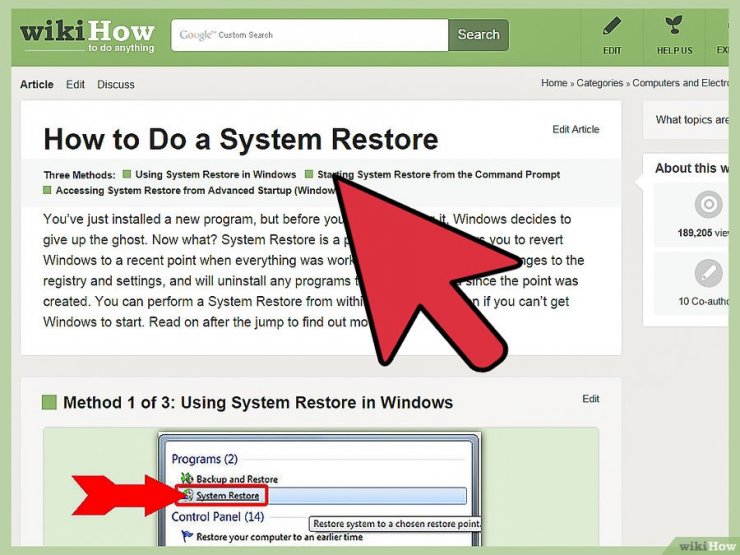The width and height of the screenshot is (740, 555).
Task: Click the How to Do a System Restore title
Action: [x=241, y=139]
